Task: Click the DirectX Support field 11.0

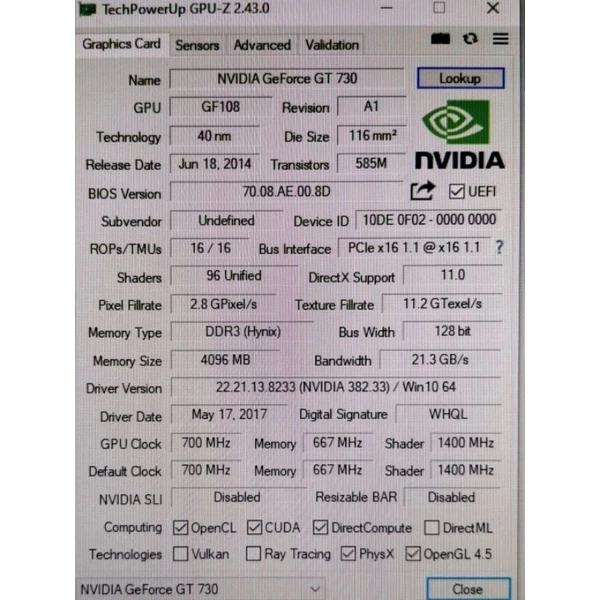Action: 453,275
